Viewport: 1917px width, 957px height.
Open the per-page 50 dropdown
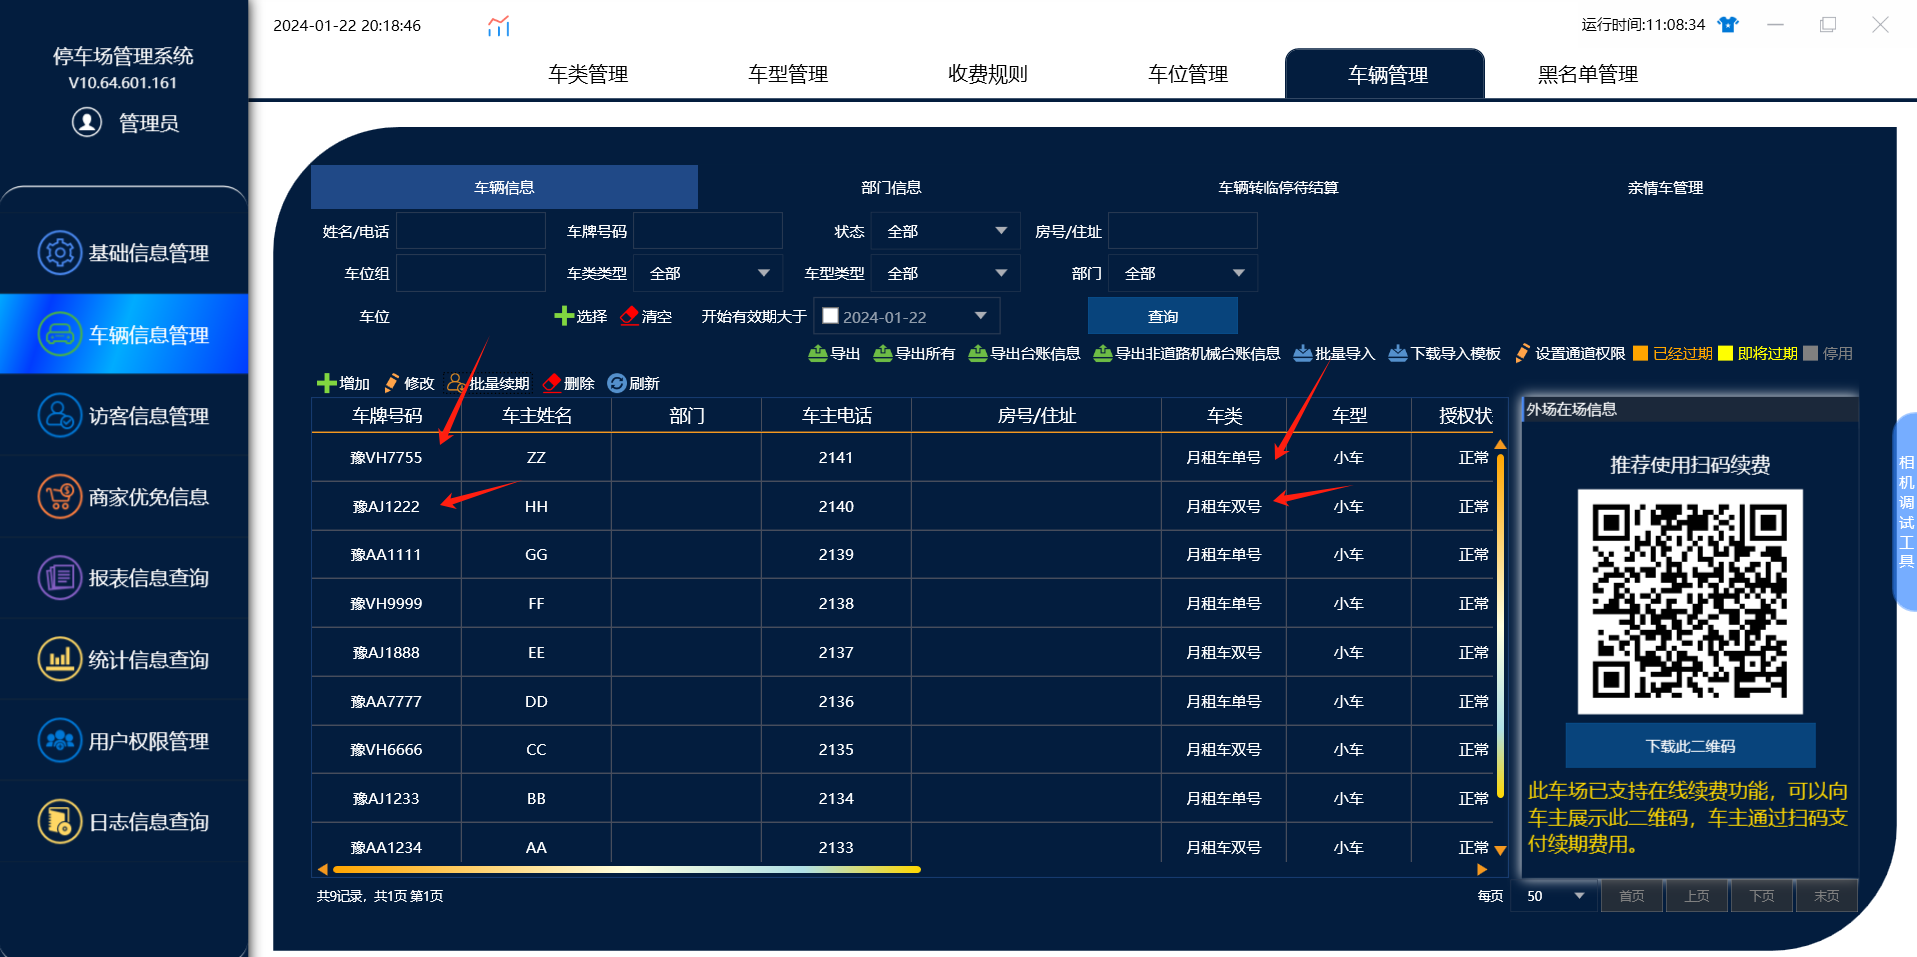pos(1556,896)
